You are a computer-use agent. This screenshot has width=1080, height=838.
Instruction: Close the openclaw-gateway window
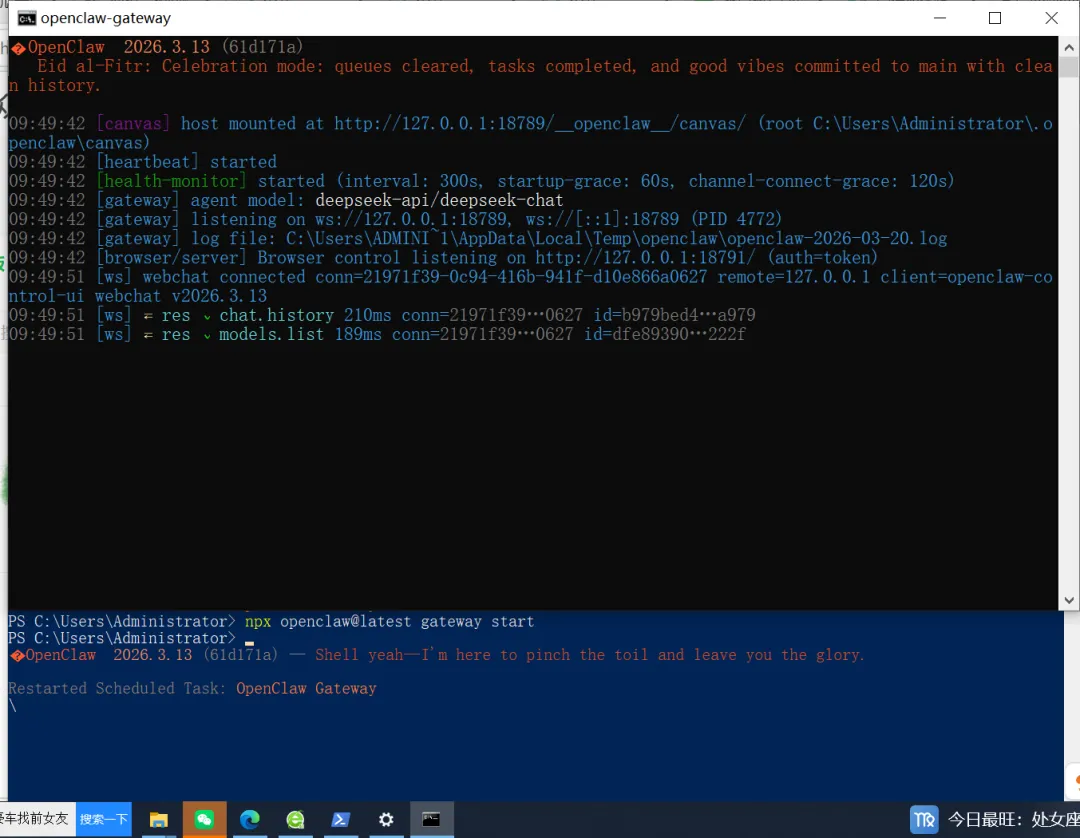pyautogui.click(x=1051, y=18)
